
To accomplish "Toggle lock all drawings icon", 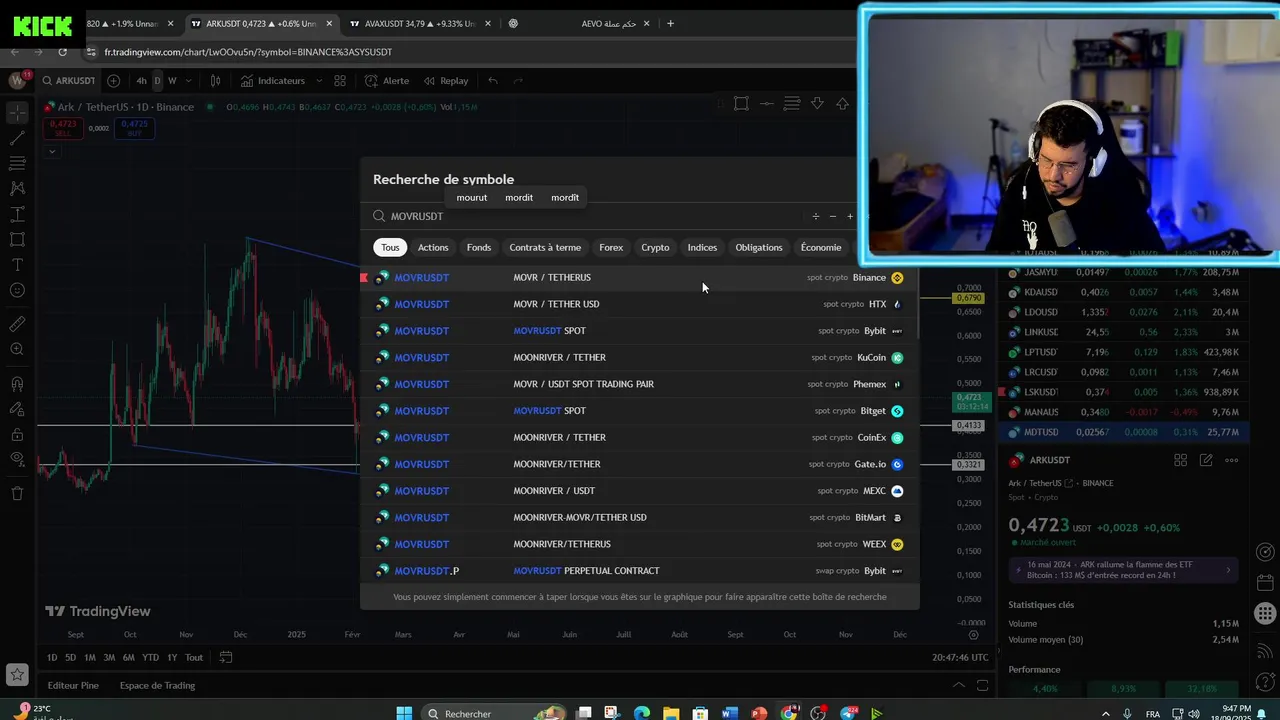I will click(17, 434).
